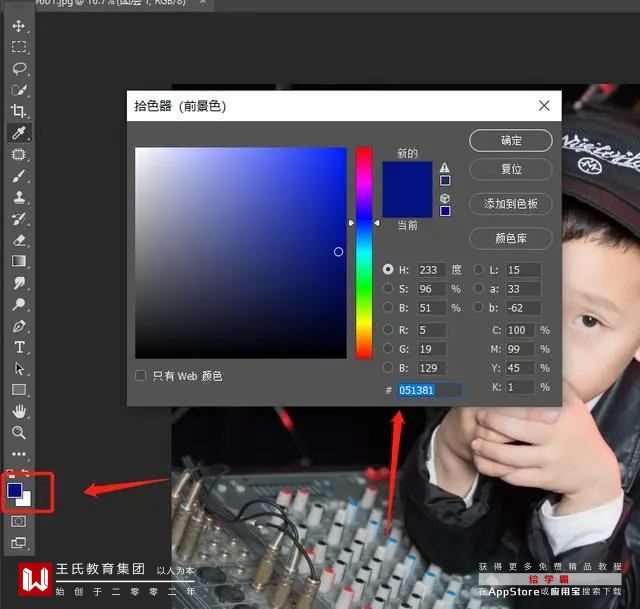Image resolution: width=640 pixels, height=609 pixels.
Task: Select the Crop tool
Action: (x=19, y=111)
